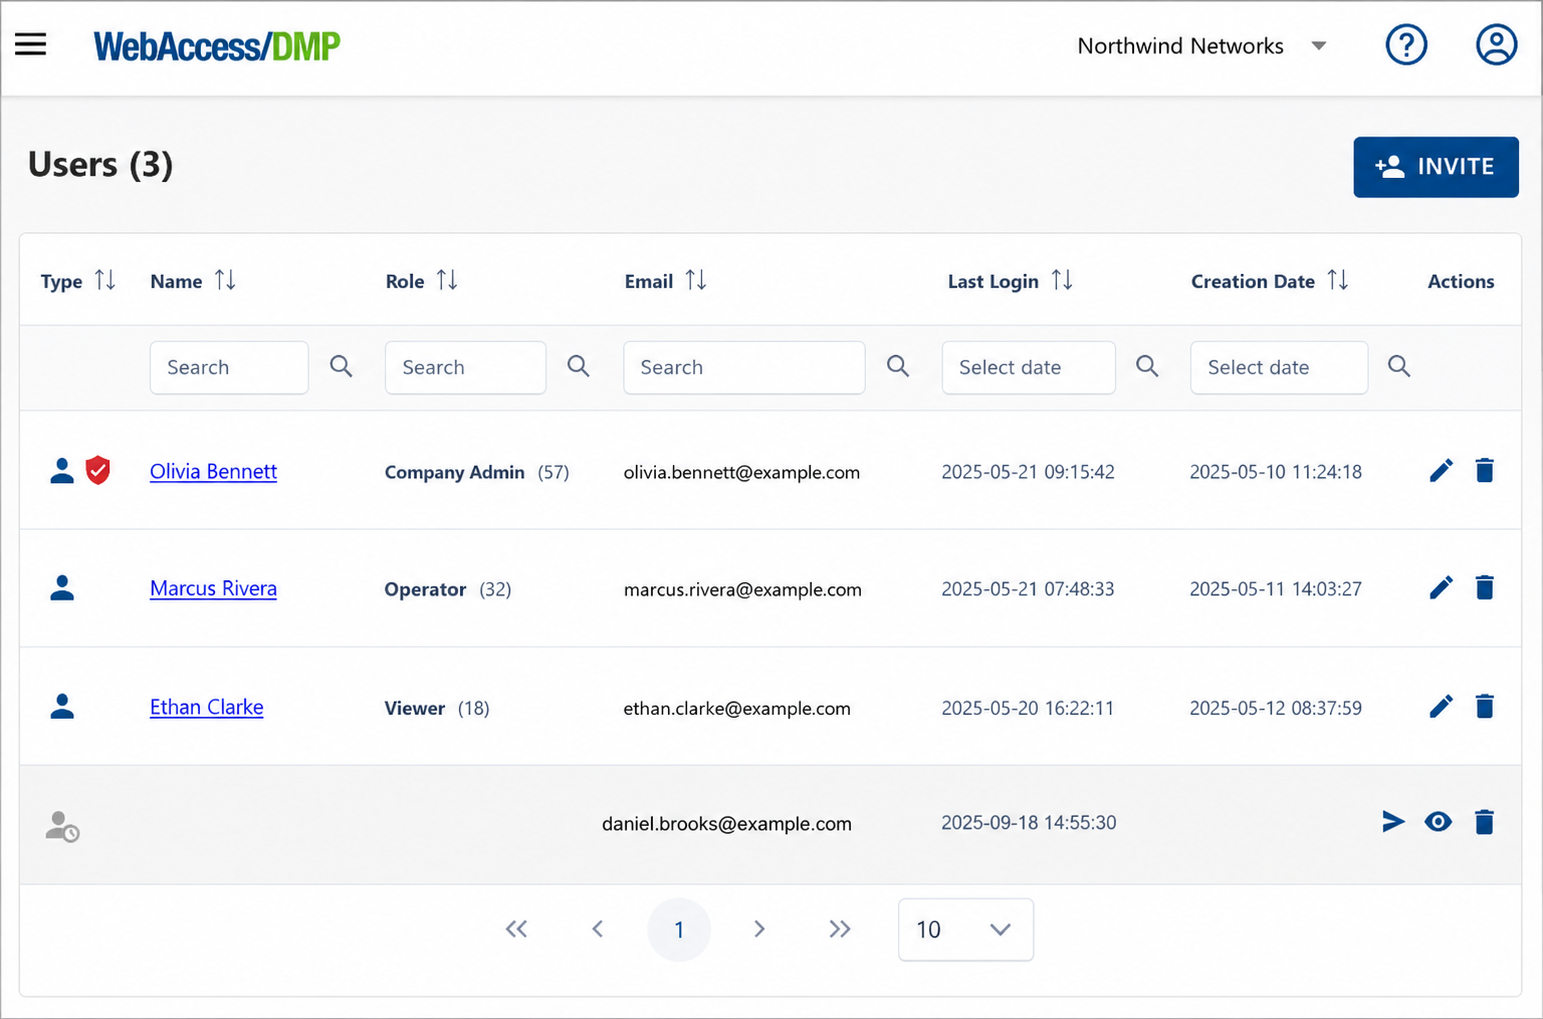Click the olivia.bennett@example.com email cell
The image size is (1543, 1019).
tap(742, 472)
